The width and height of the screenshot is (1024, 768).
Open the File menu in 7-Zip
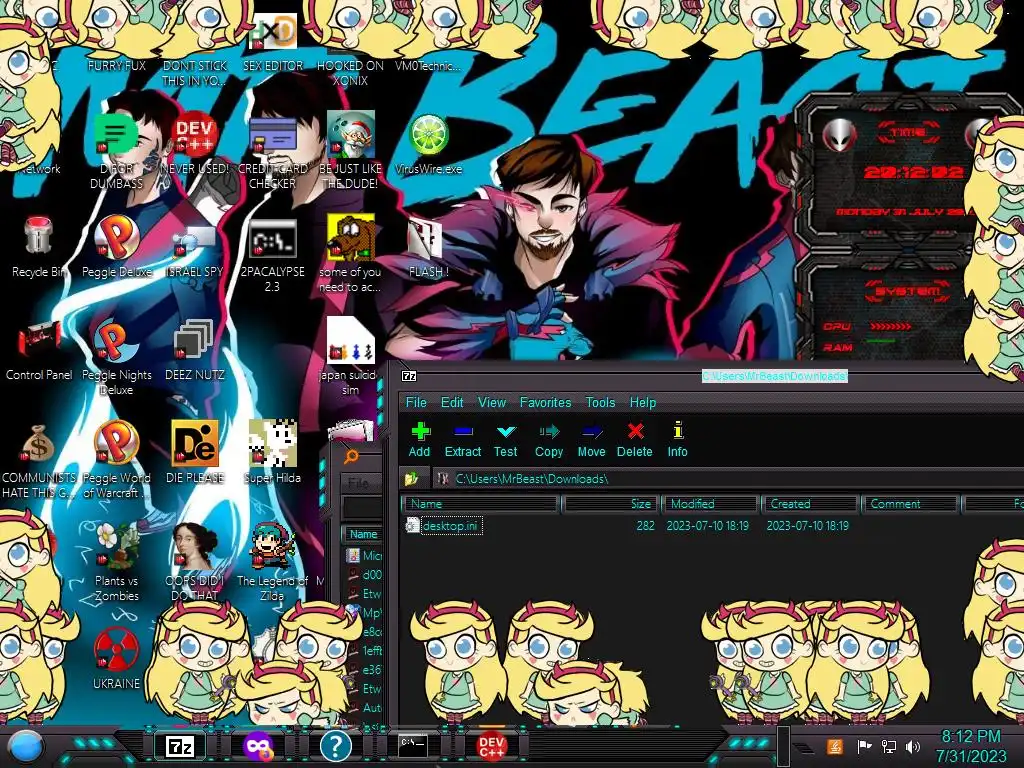tap(416, 402)
